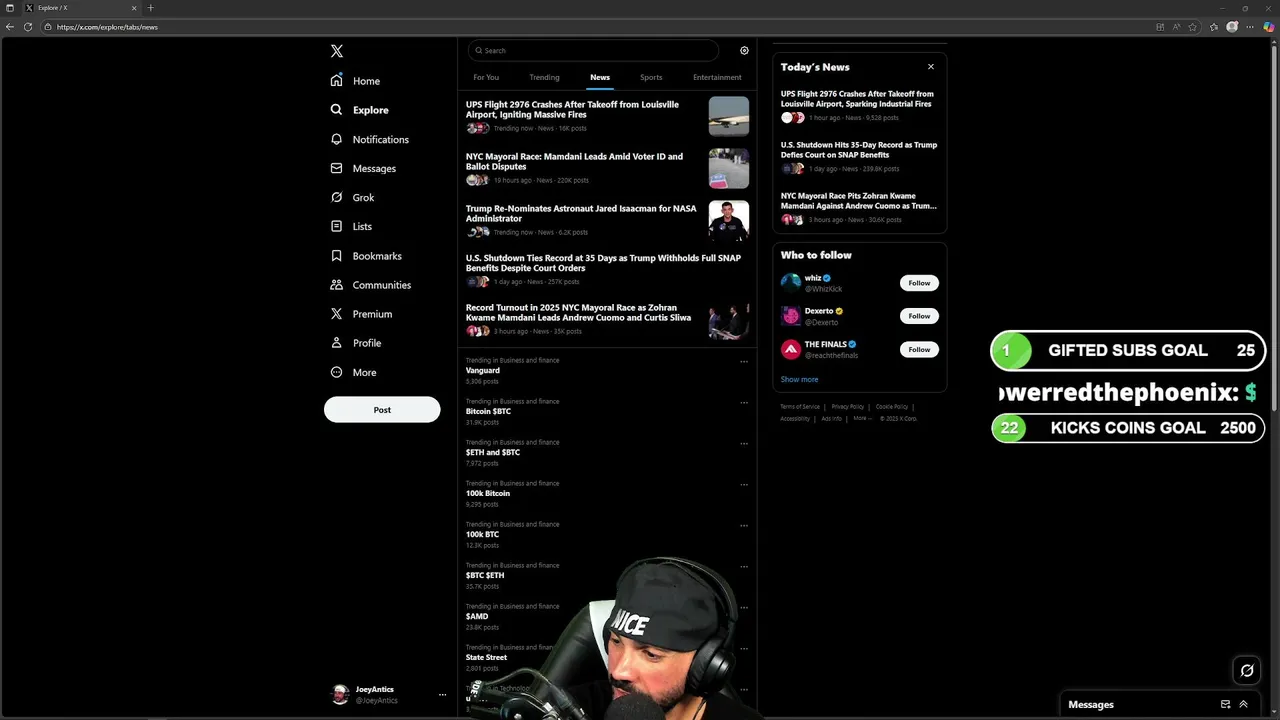Open the $BTC $ETH trending topic
This screenshot has height=720, width=1280.
pos(485,576)
